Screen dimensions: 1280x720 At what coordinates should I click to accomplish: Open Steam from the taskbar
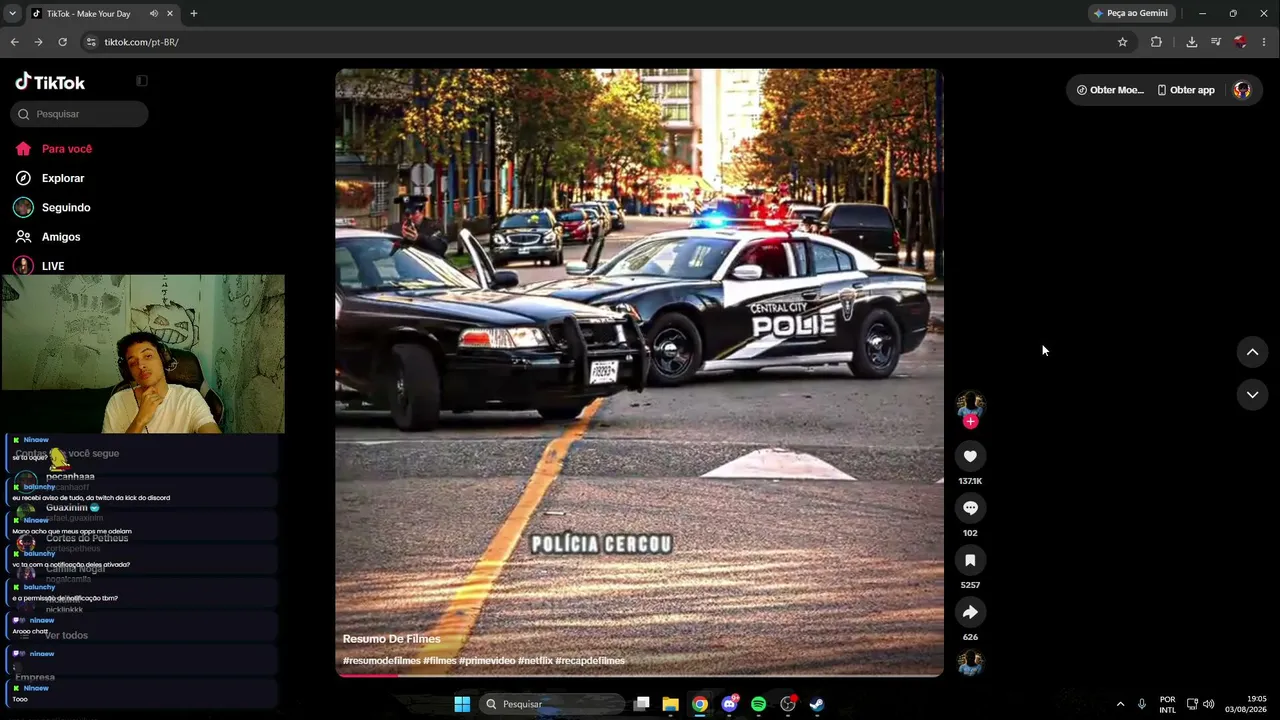(x=817, y=704)
